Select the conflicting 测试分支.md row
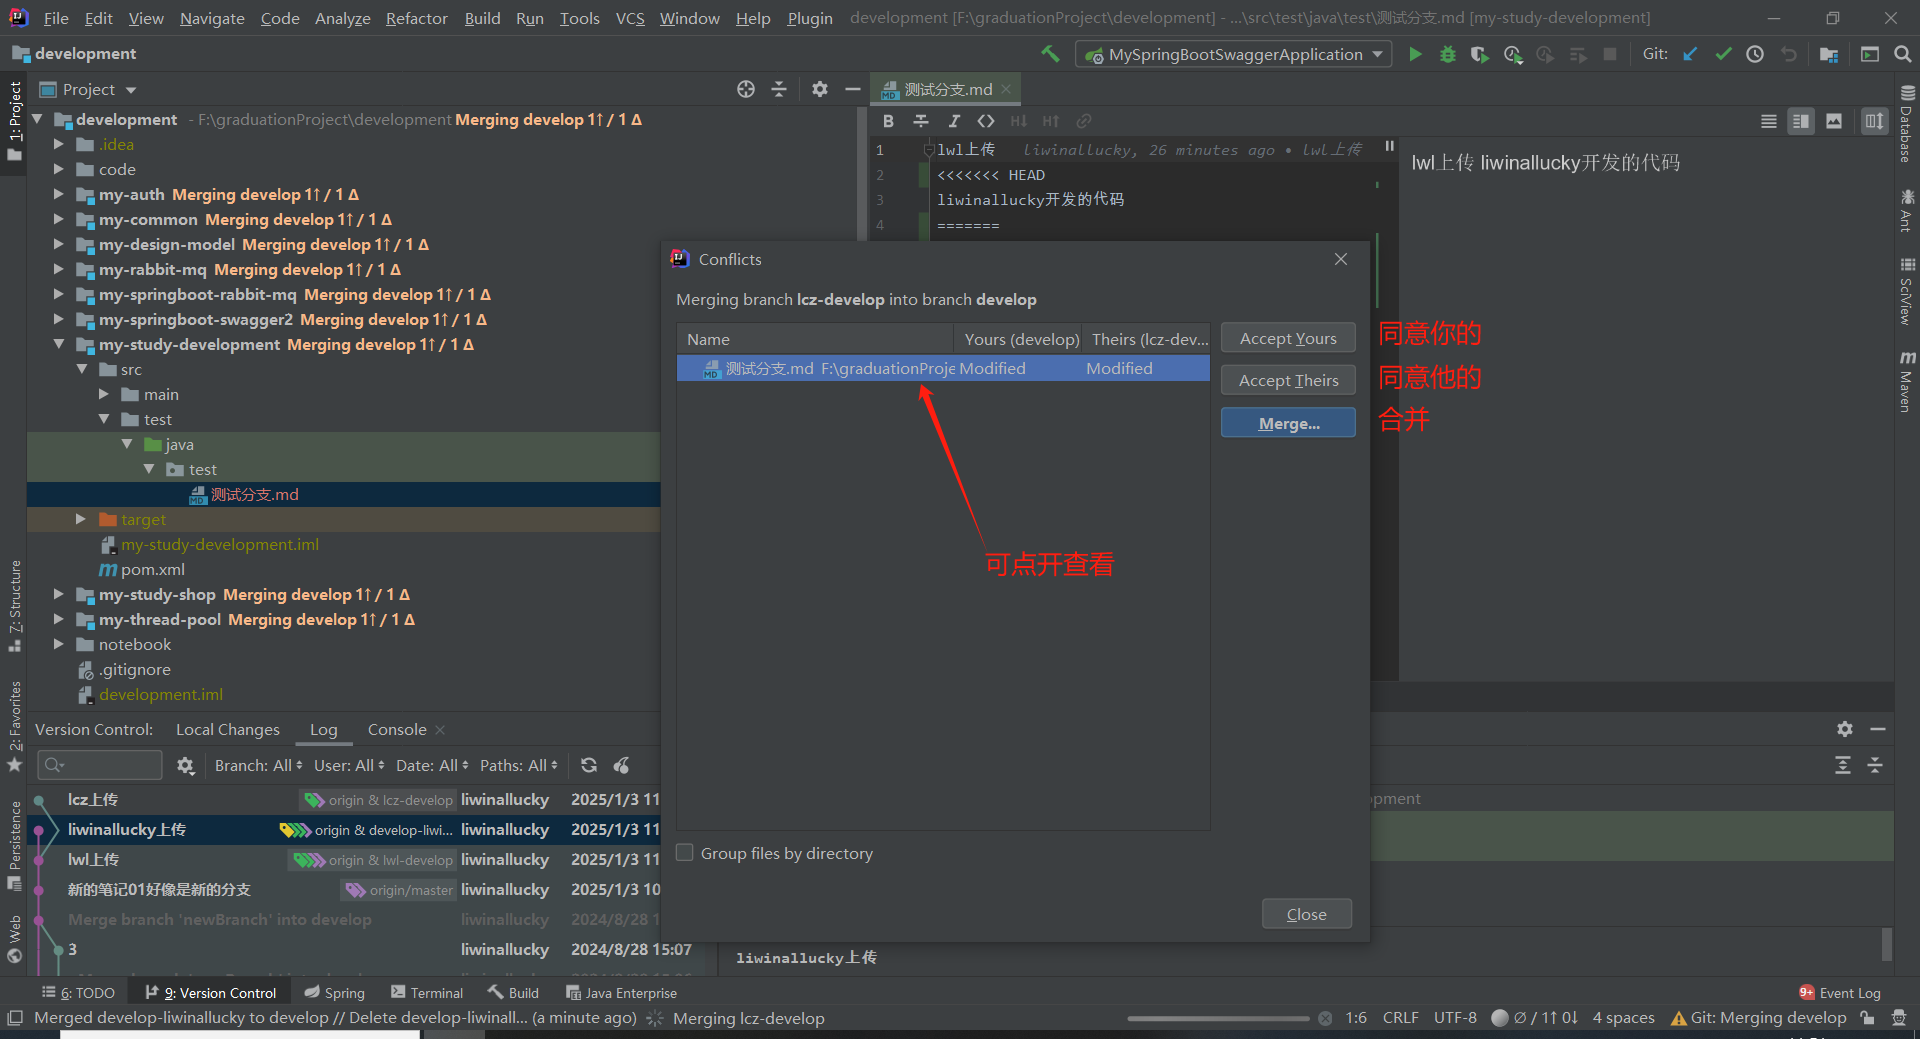This screenshot has height=1039, width=1920. pyautogui.click(x=943, y=368)
